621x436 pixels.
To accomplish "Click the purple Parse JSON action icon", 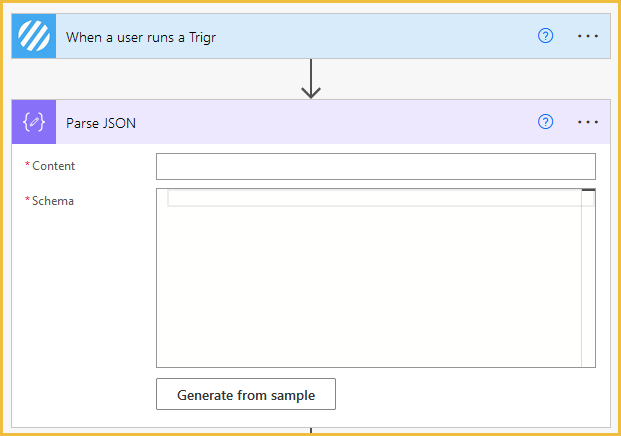I will pyautogui.click(x=34, y=122).
